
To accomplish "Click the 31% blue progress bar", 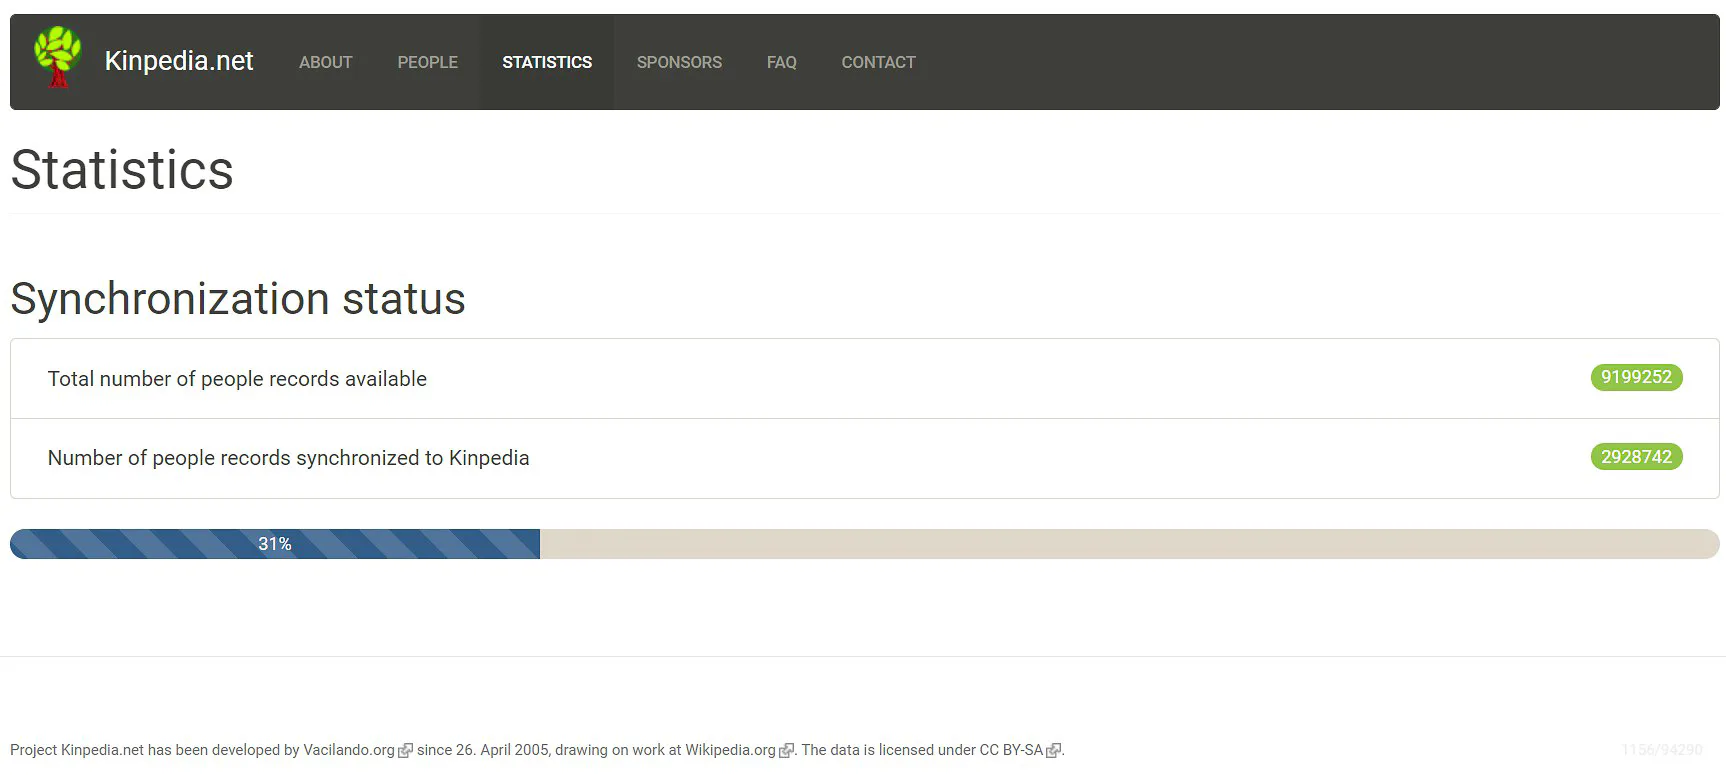I will pos(275,544).
